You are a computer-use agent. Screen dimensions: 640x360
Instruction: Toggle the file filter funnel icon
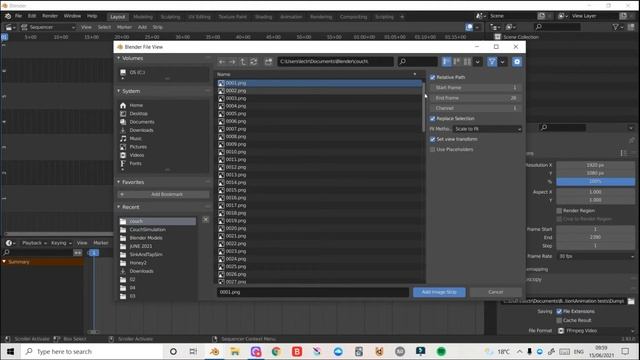tap(492, 62)
